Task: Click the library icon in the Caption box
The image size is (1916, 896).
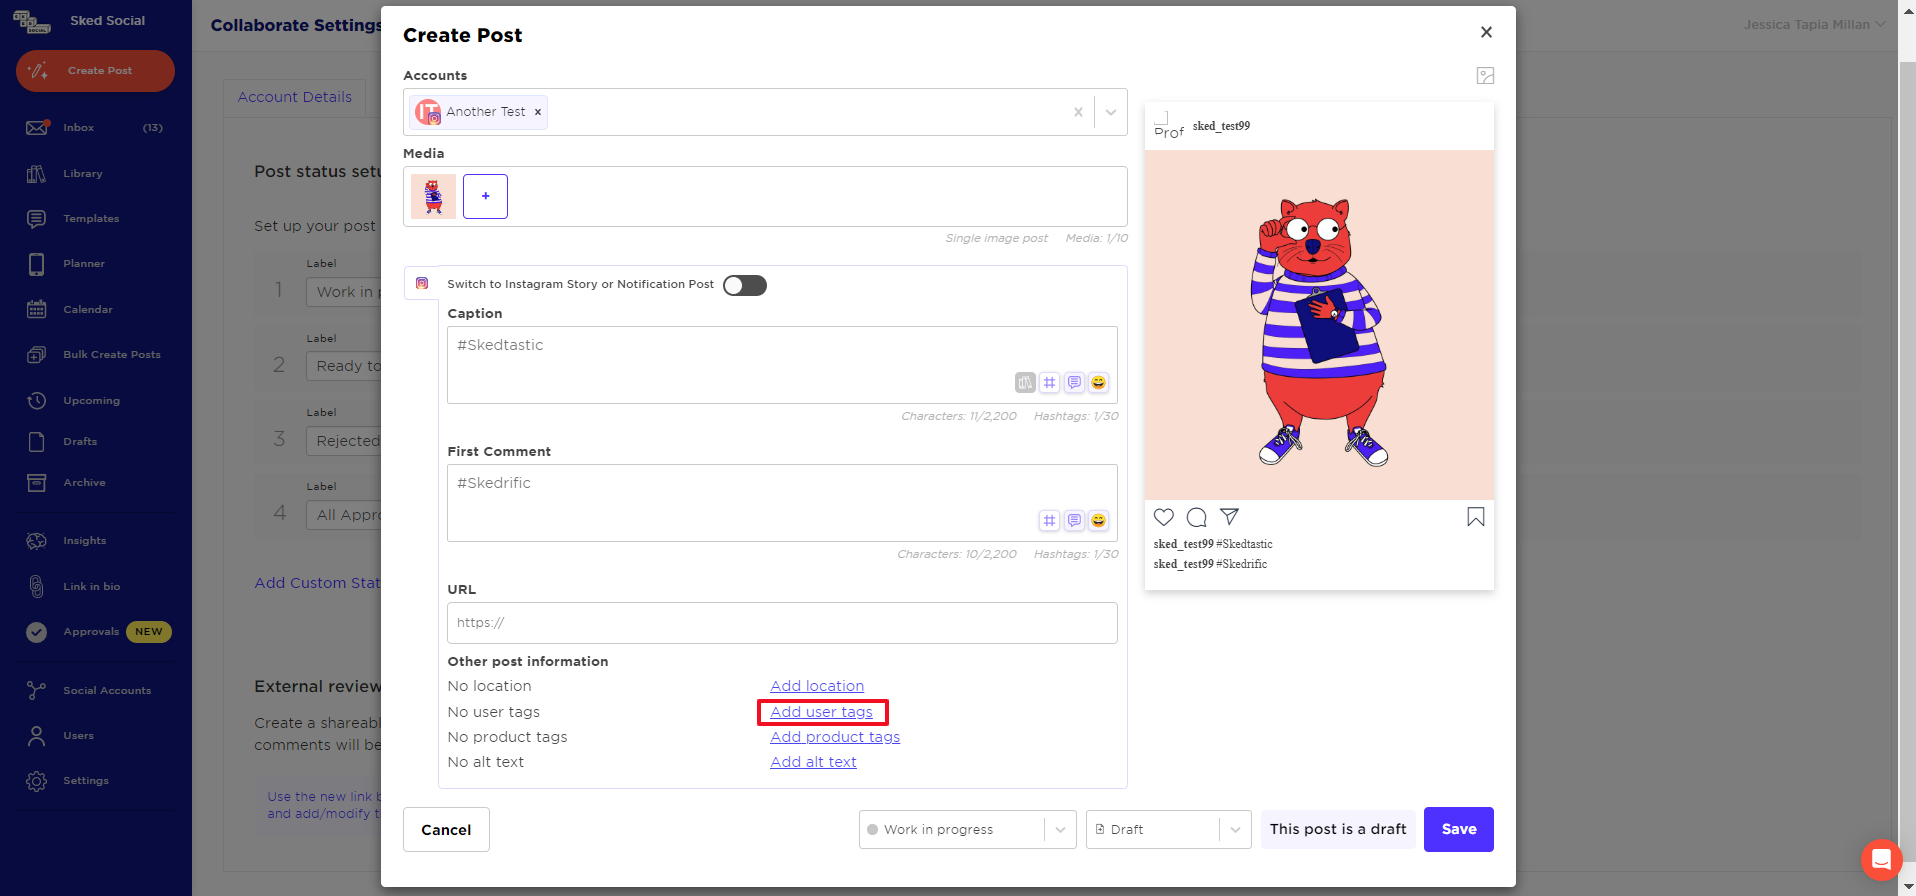Action: [x=1025, y=382]
